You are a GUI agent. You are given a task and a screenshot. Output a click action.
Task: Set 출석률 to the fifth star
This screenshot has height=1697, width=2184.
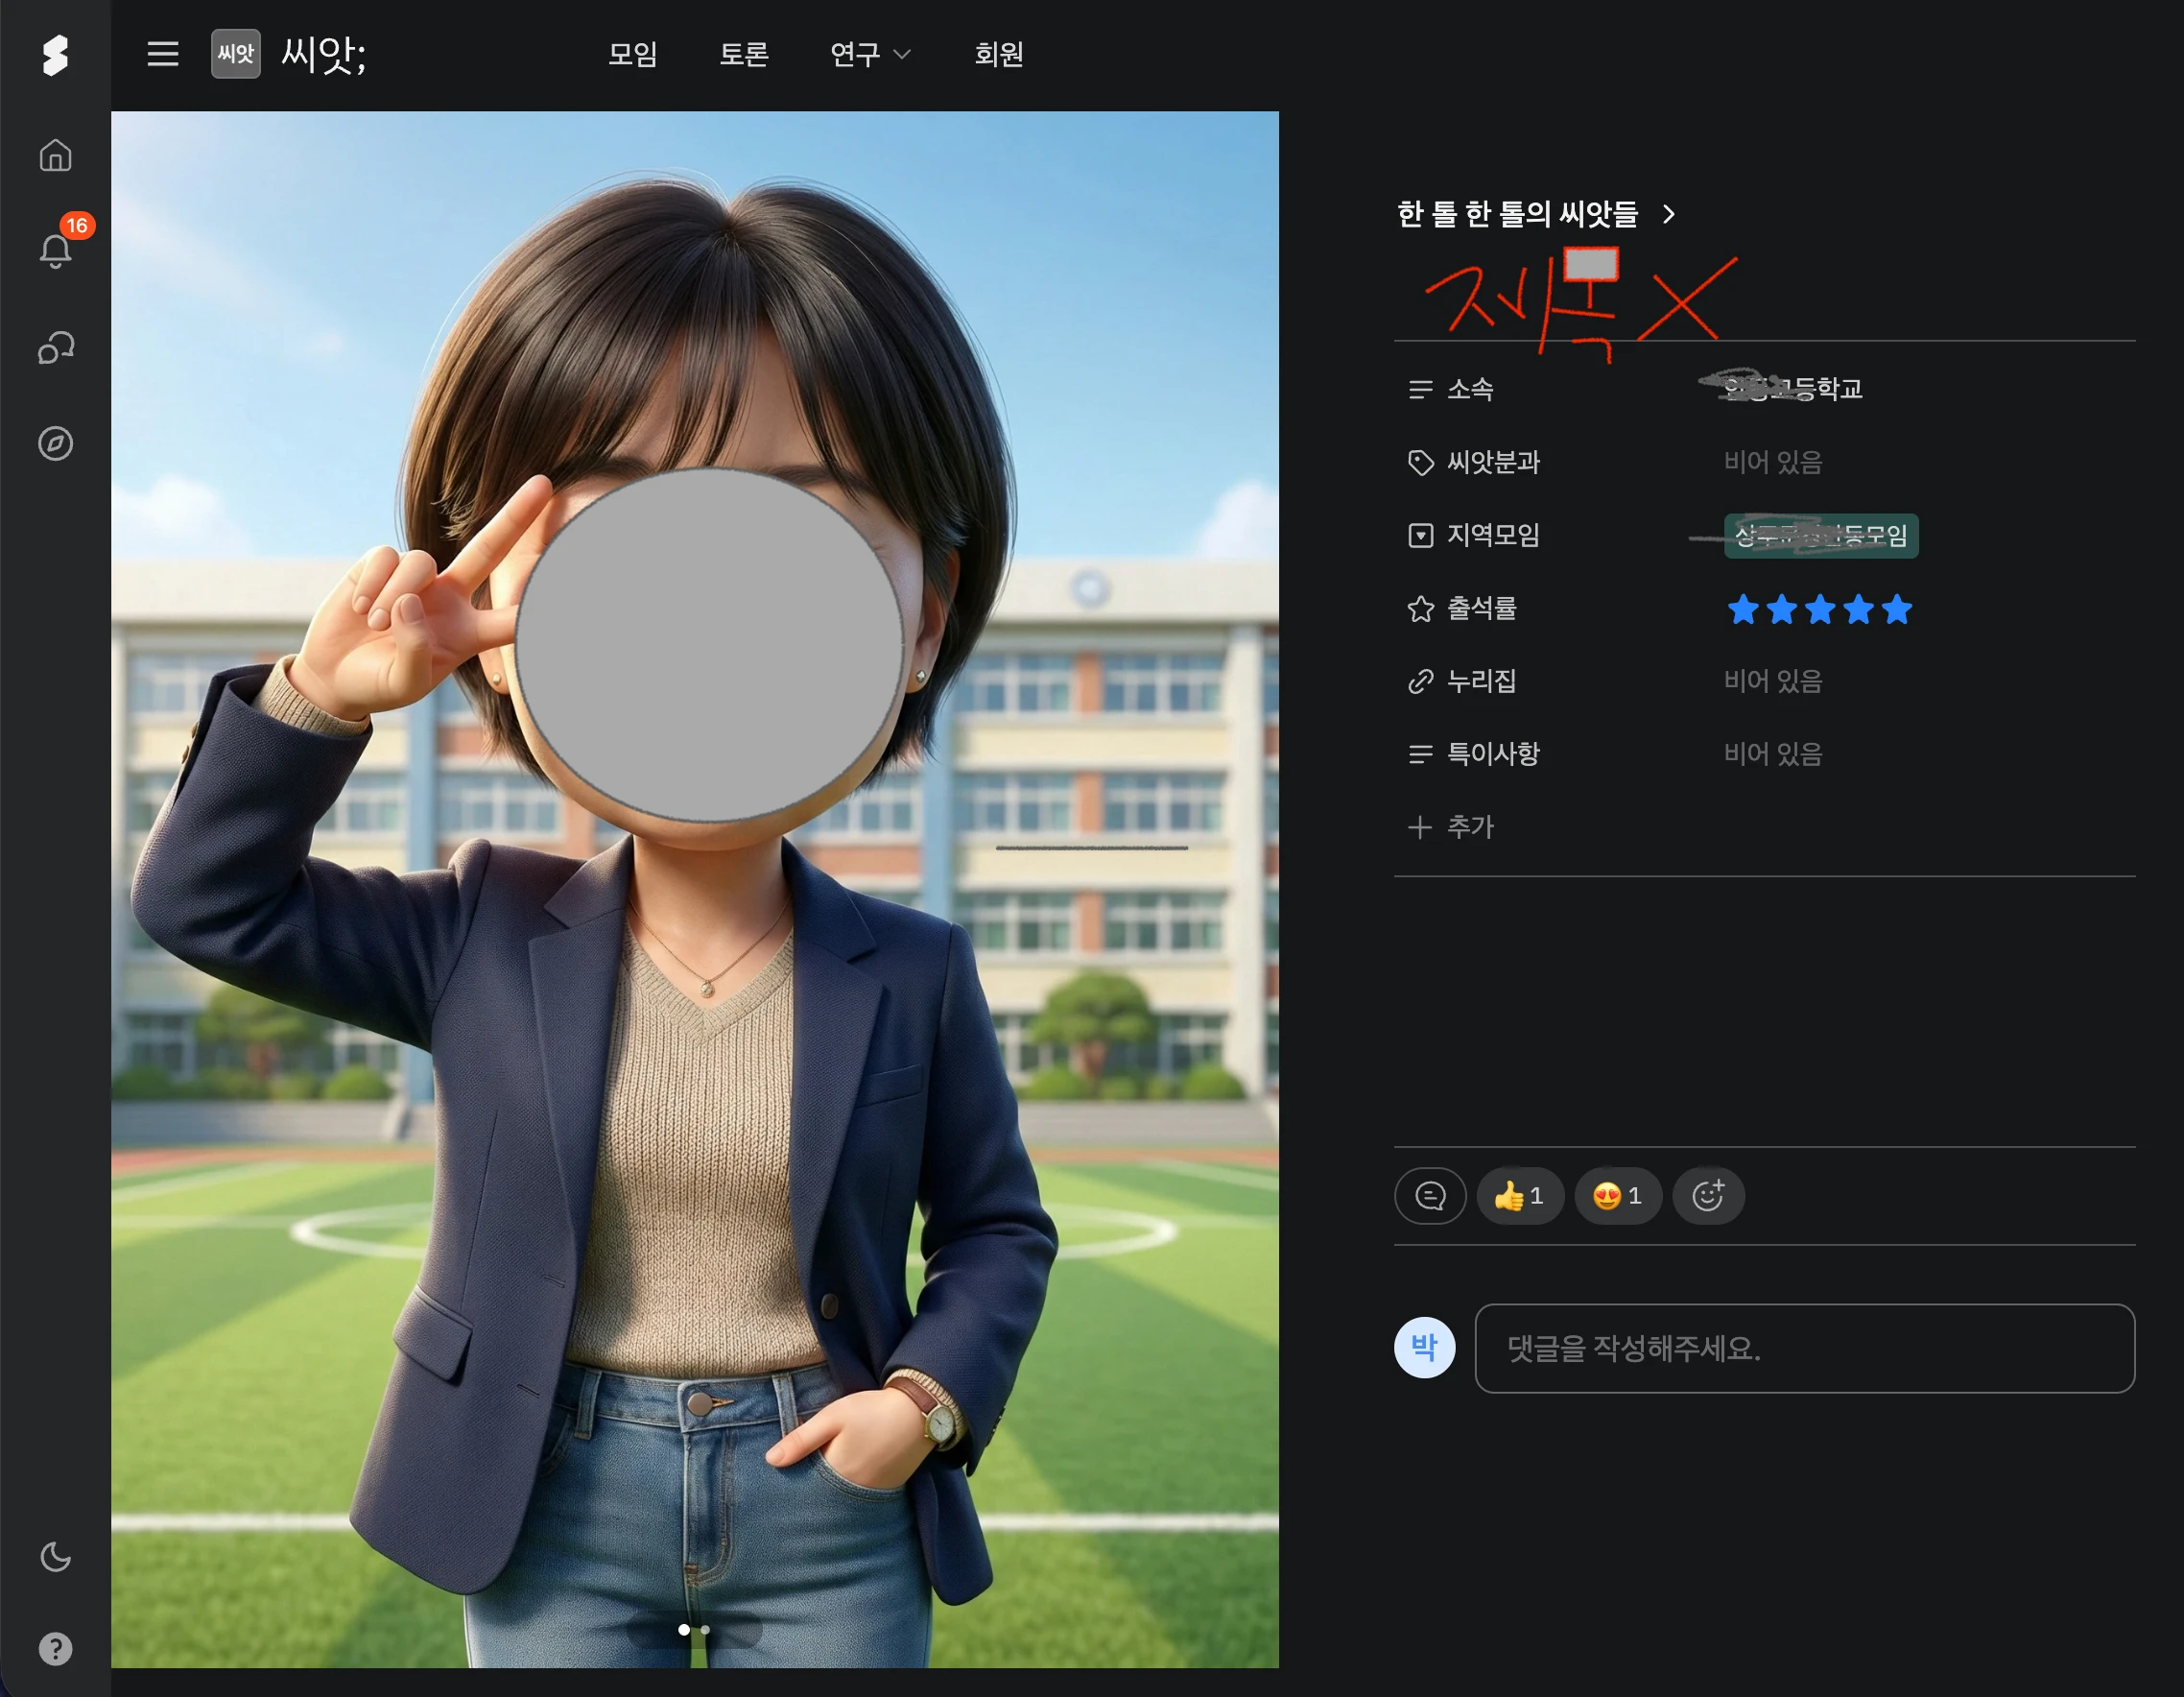click(x=1895, y=609)
